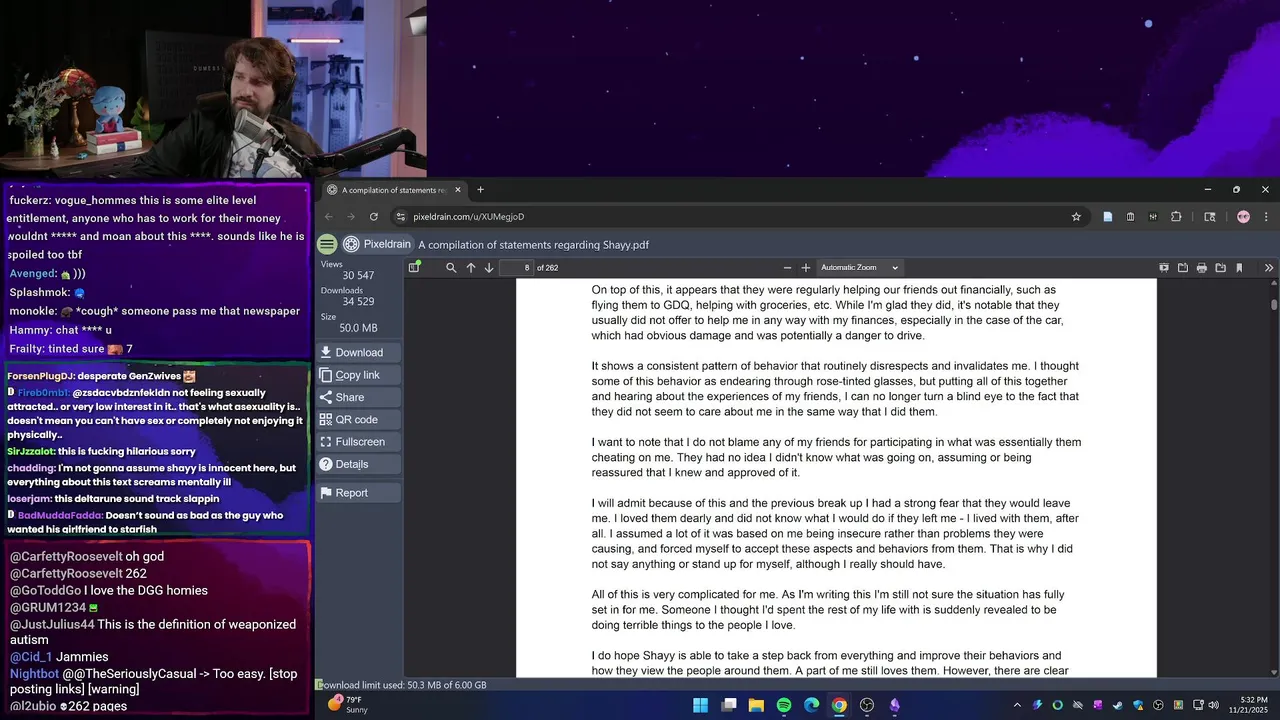Download the file from Pixeldrain
The width and height of the screenshot is (1280, 720).
pyautogui.click(x=358, y=352)
